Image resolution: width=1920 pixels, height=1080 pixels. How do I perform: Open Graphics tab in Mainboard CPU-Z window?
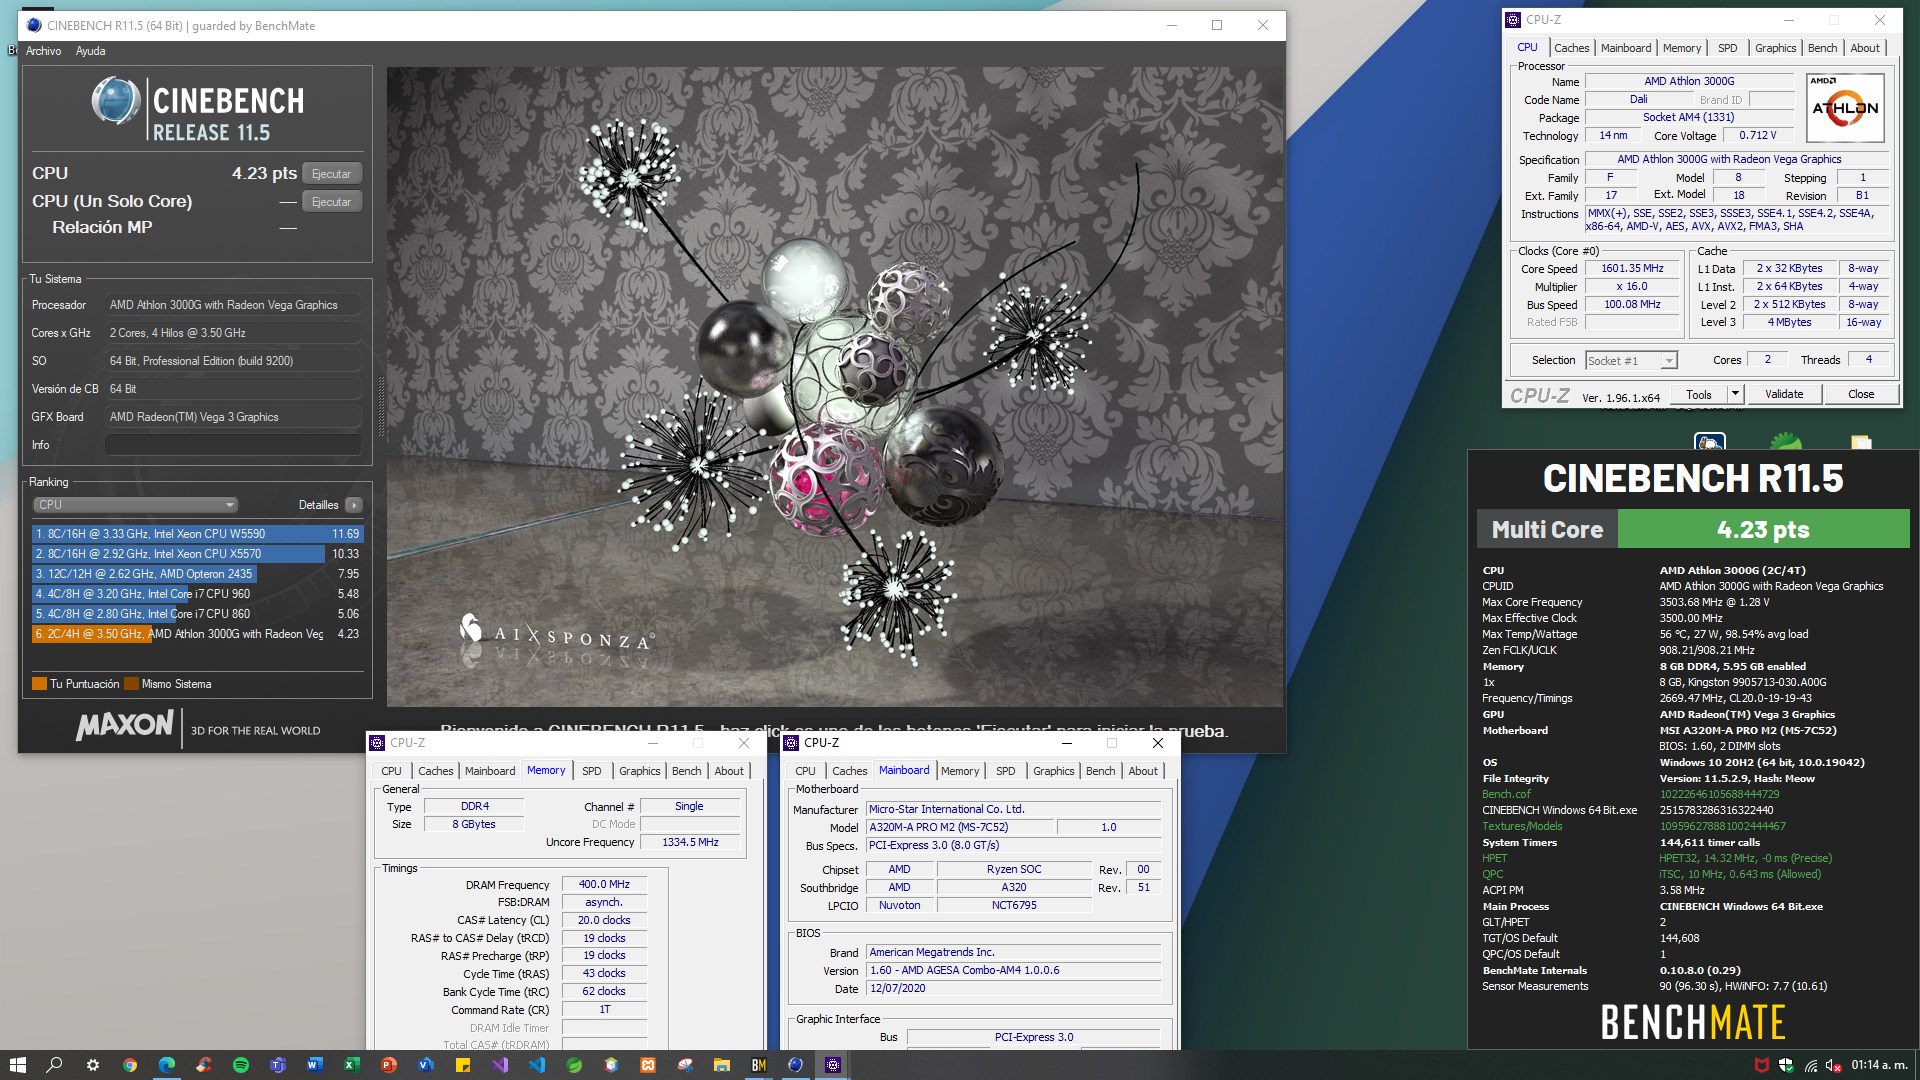1053,771
